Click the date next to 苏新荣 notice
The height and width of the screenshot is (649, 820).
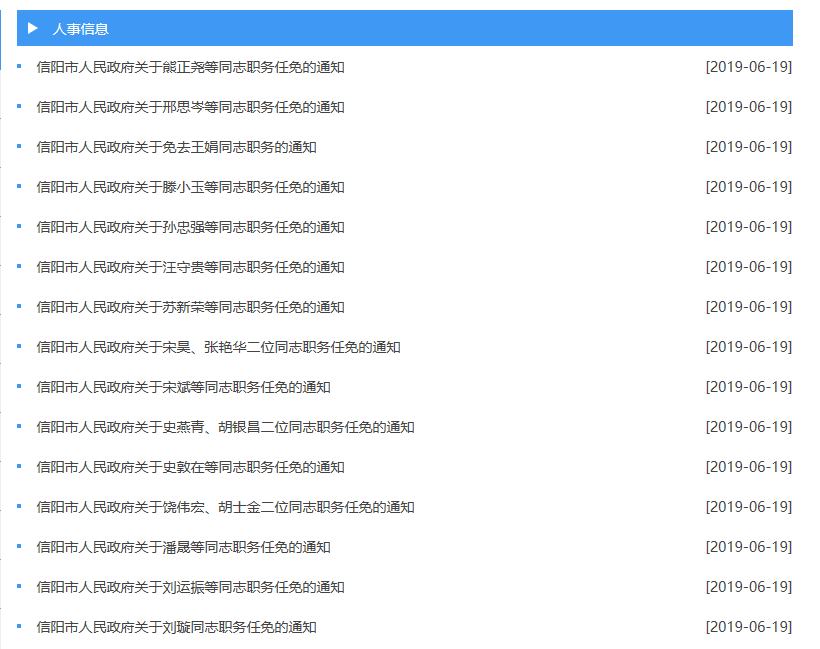point(749,307)
